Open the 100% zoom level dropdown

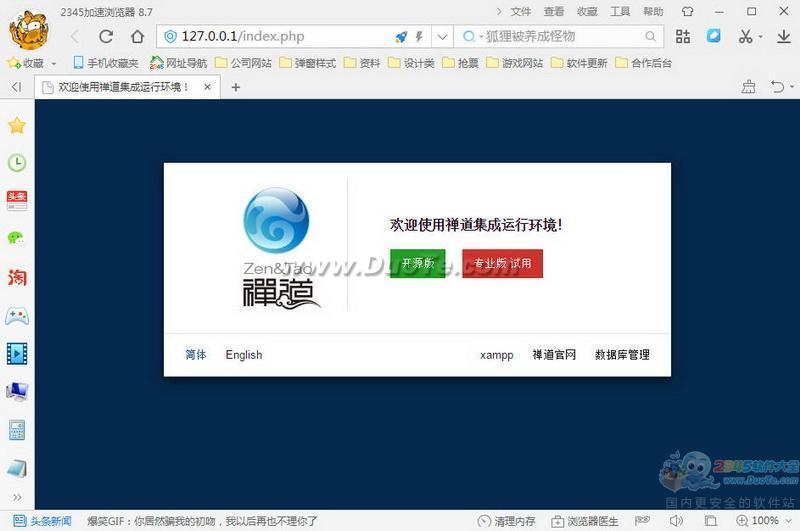click(x=764, y=521)
